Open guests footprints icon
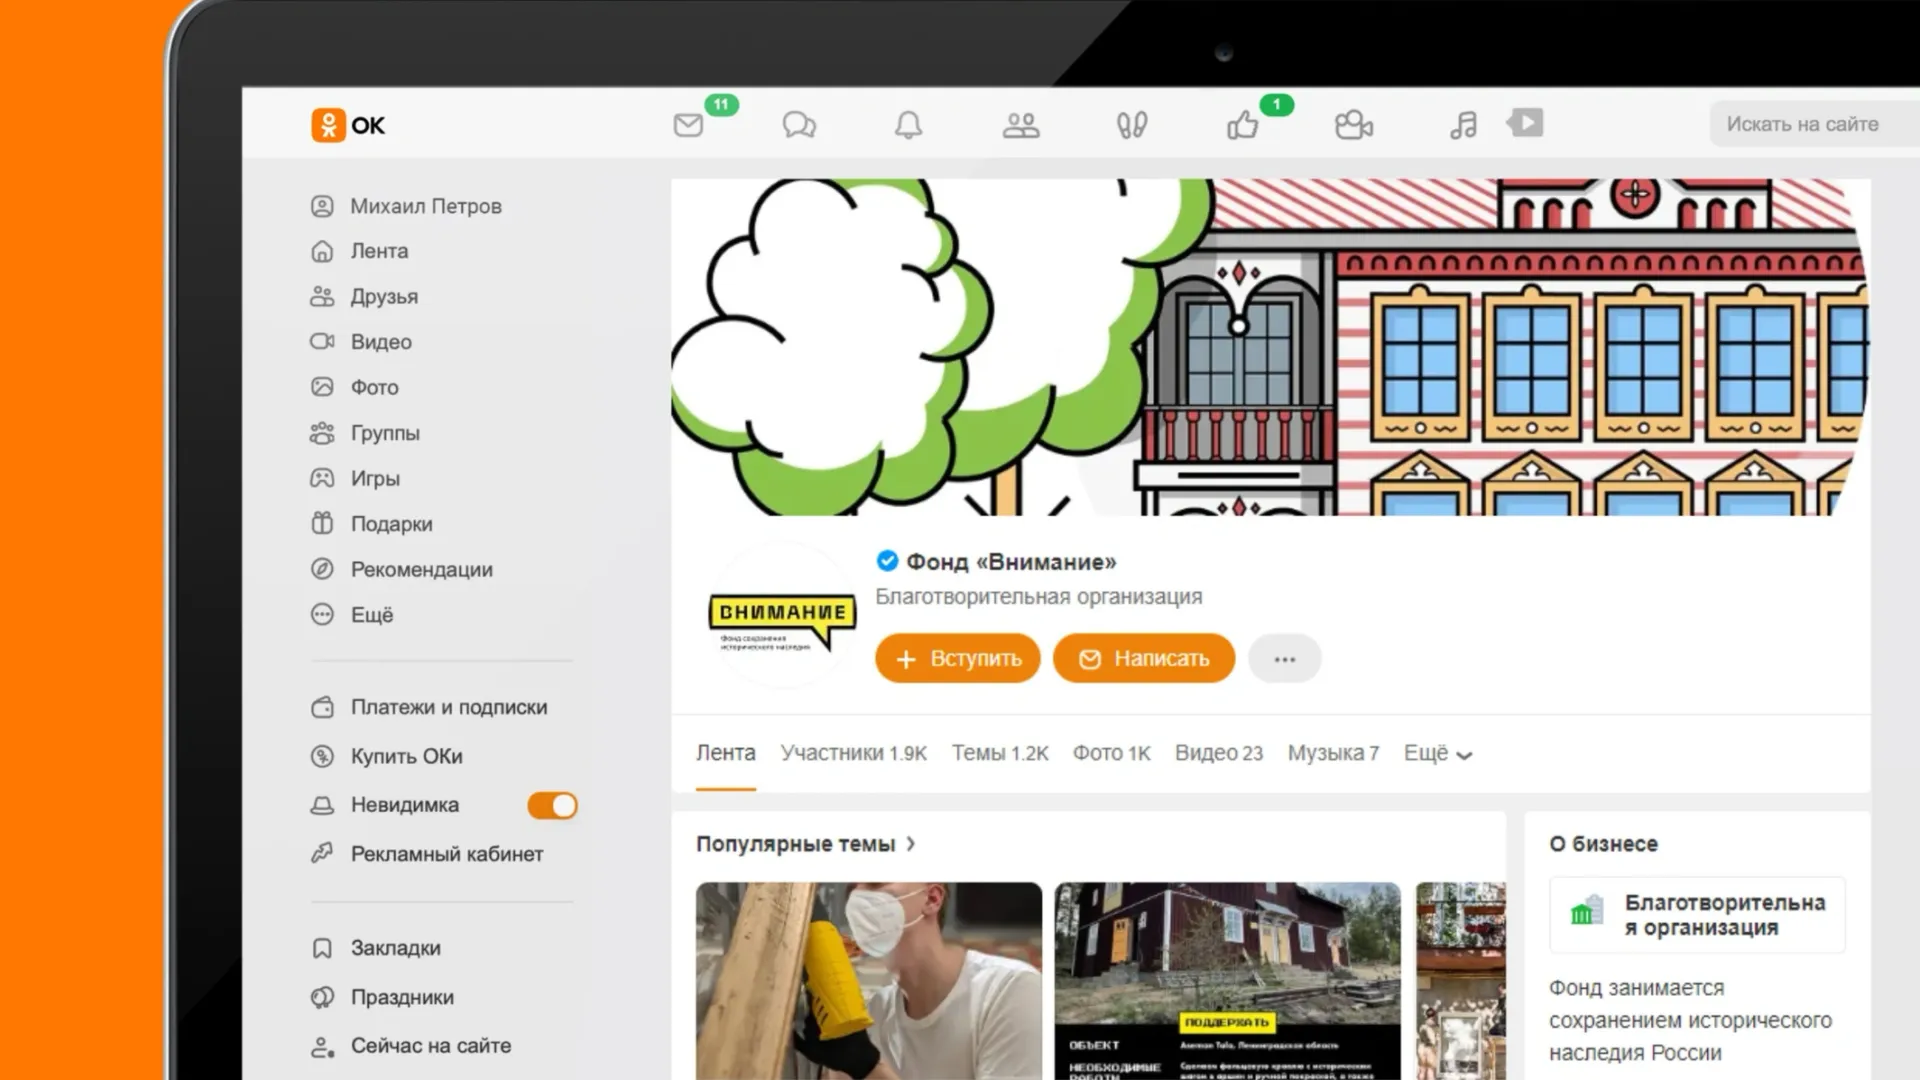1920x1080 pixels. pos(1132,125)
